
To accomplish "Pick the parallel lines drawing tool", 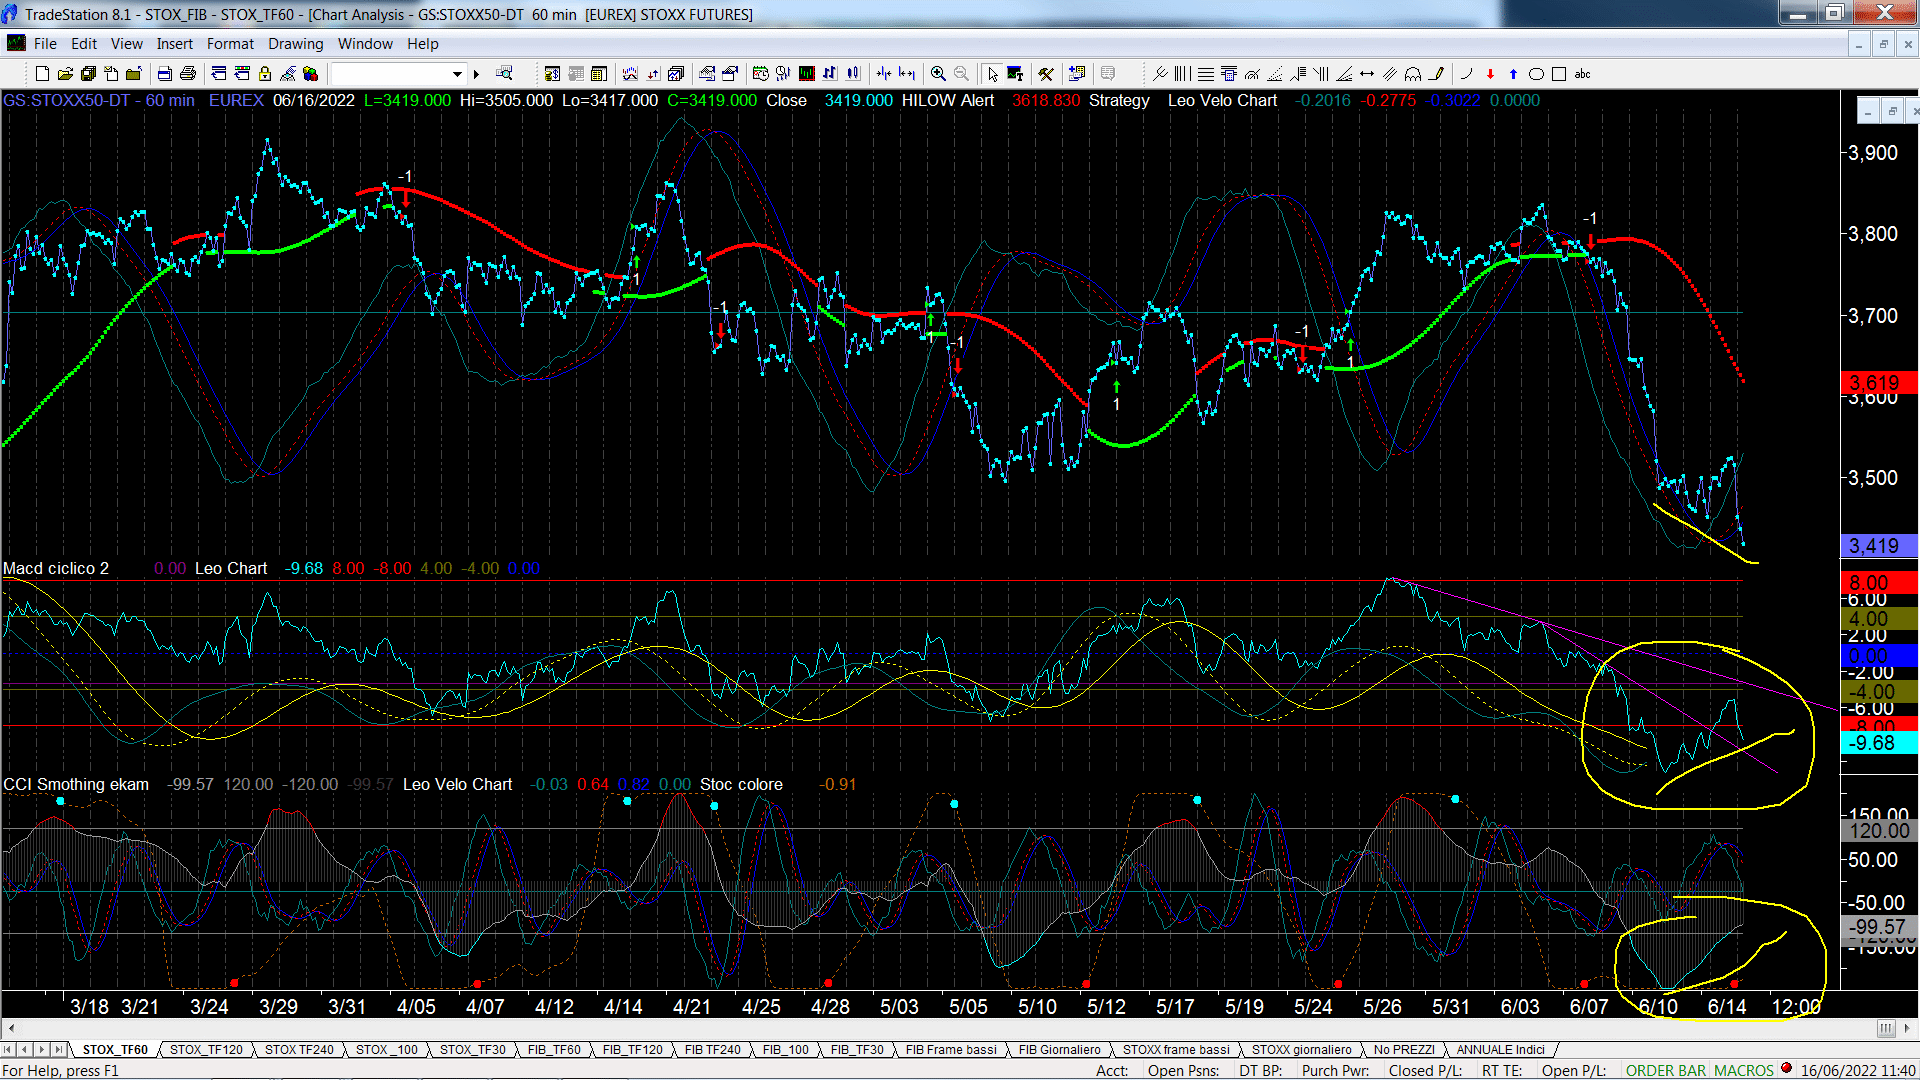I will pyautogui.click(x=1390, y=74).
